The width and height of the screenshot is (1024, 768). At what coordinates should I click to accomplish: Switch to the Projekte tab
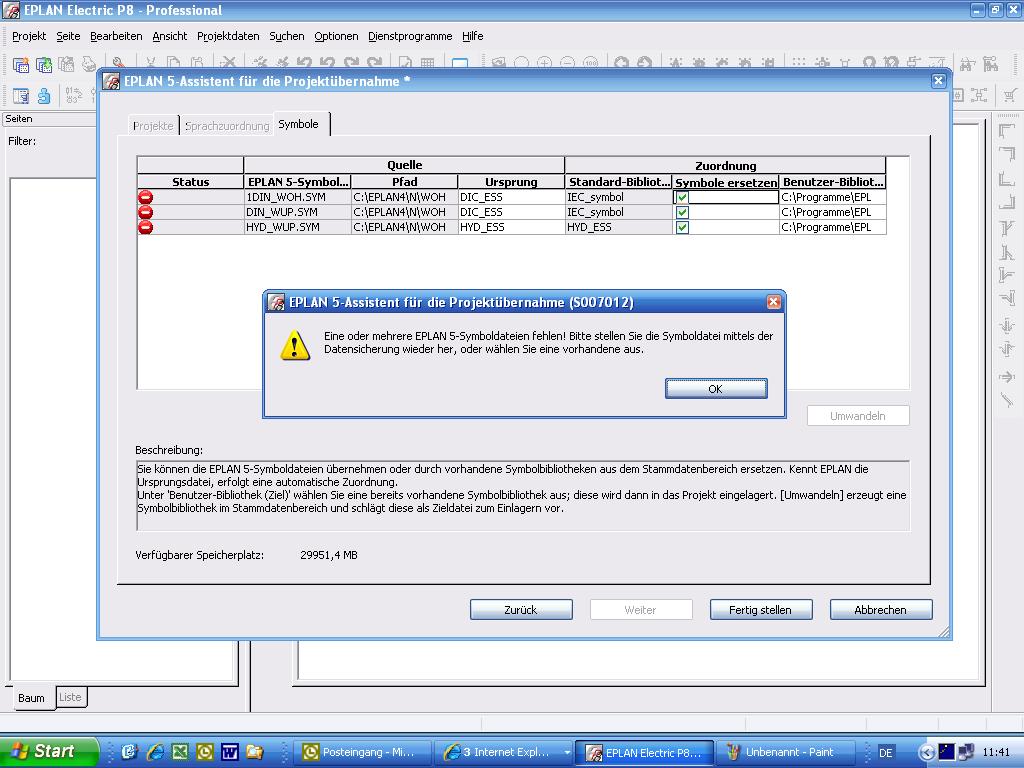[x=153, y=126]
